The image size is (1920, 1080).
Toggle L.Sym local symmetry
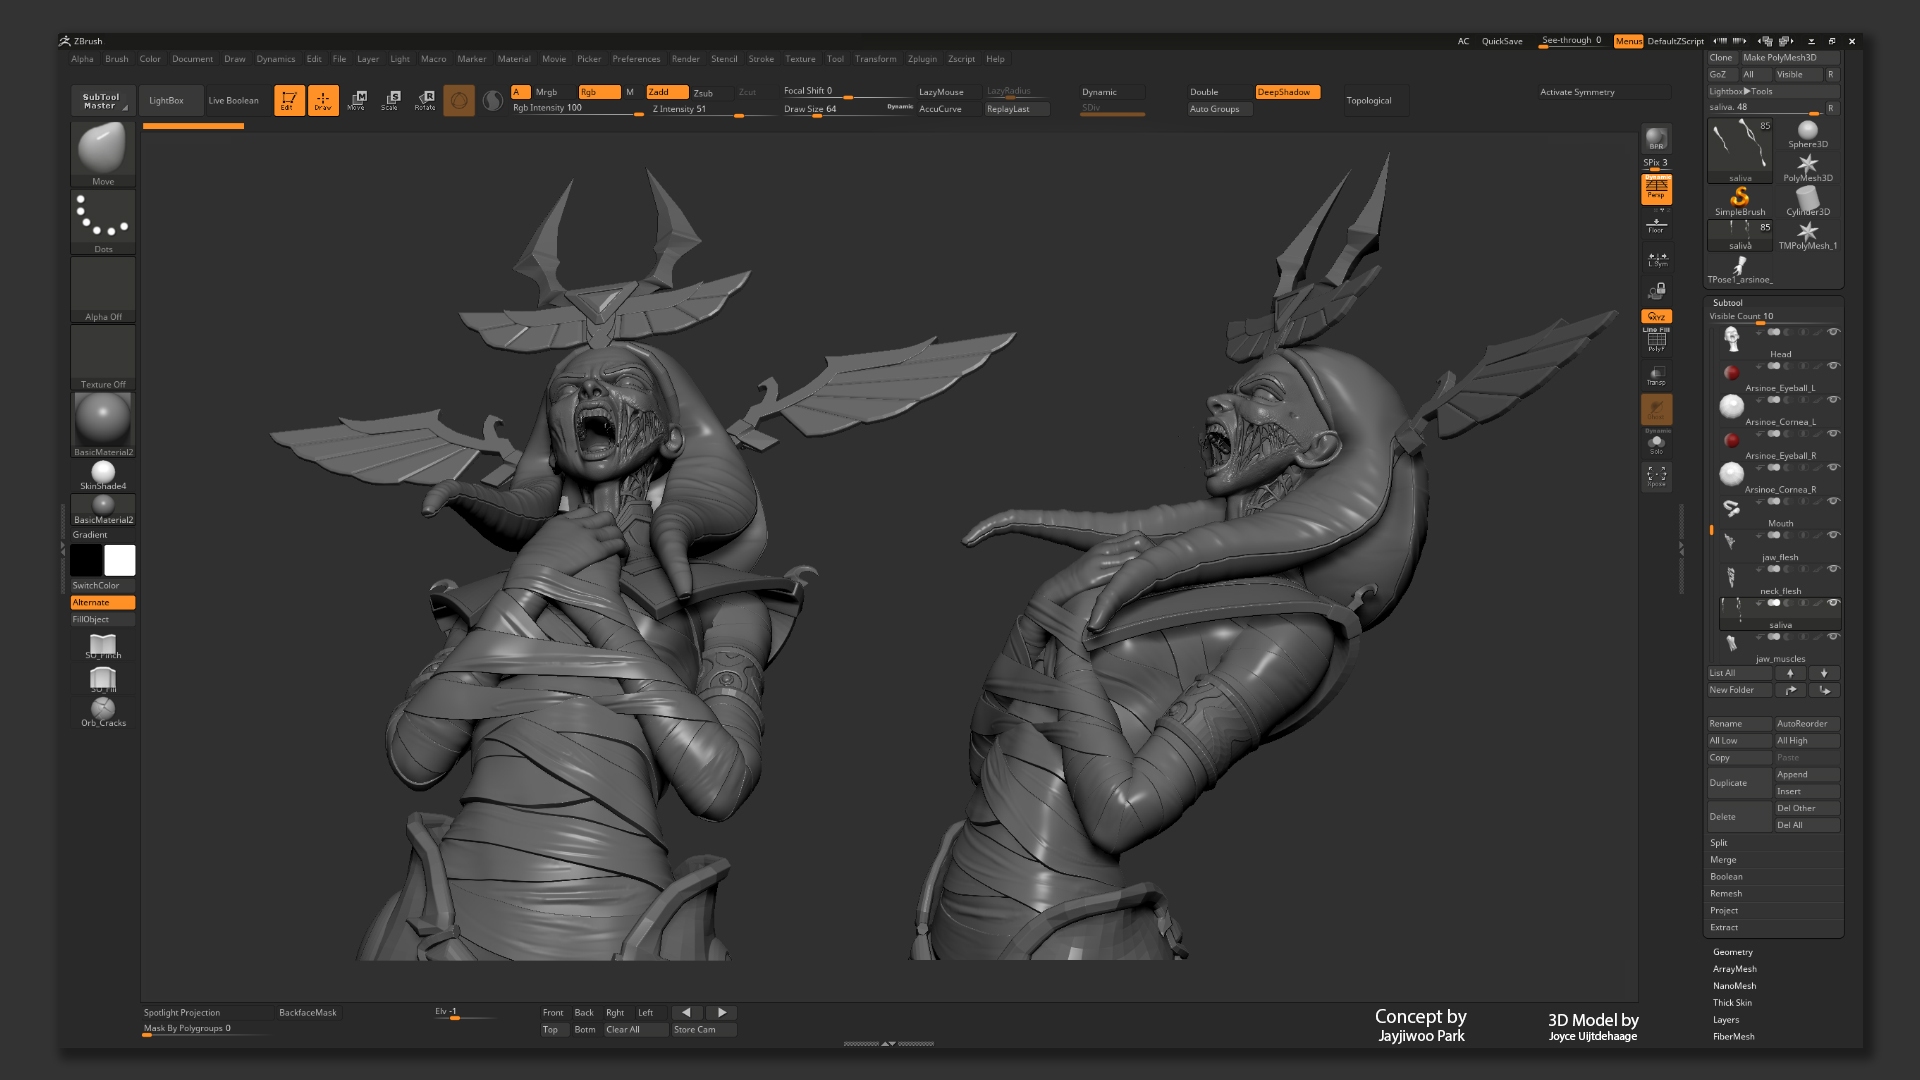[x=1656, y=259]
